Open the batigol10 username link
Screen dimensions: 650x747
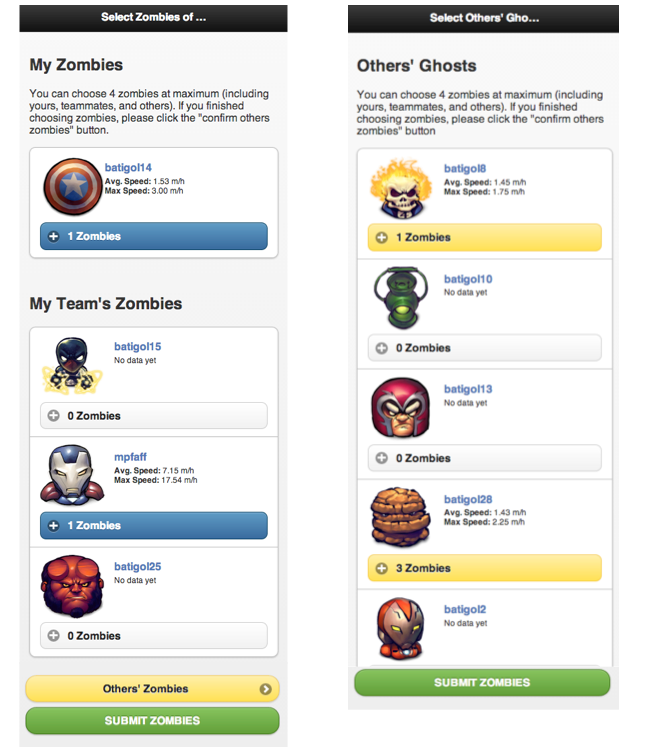pyautogui.click(x=468, y=279)
